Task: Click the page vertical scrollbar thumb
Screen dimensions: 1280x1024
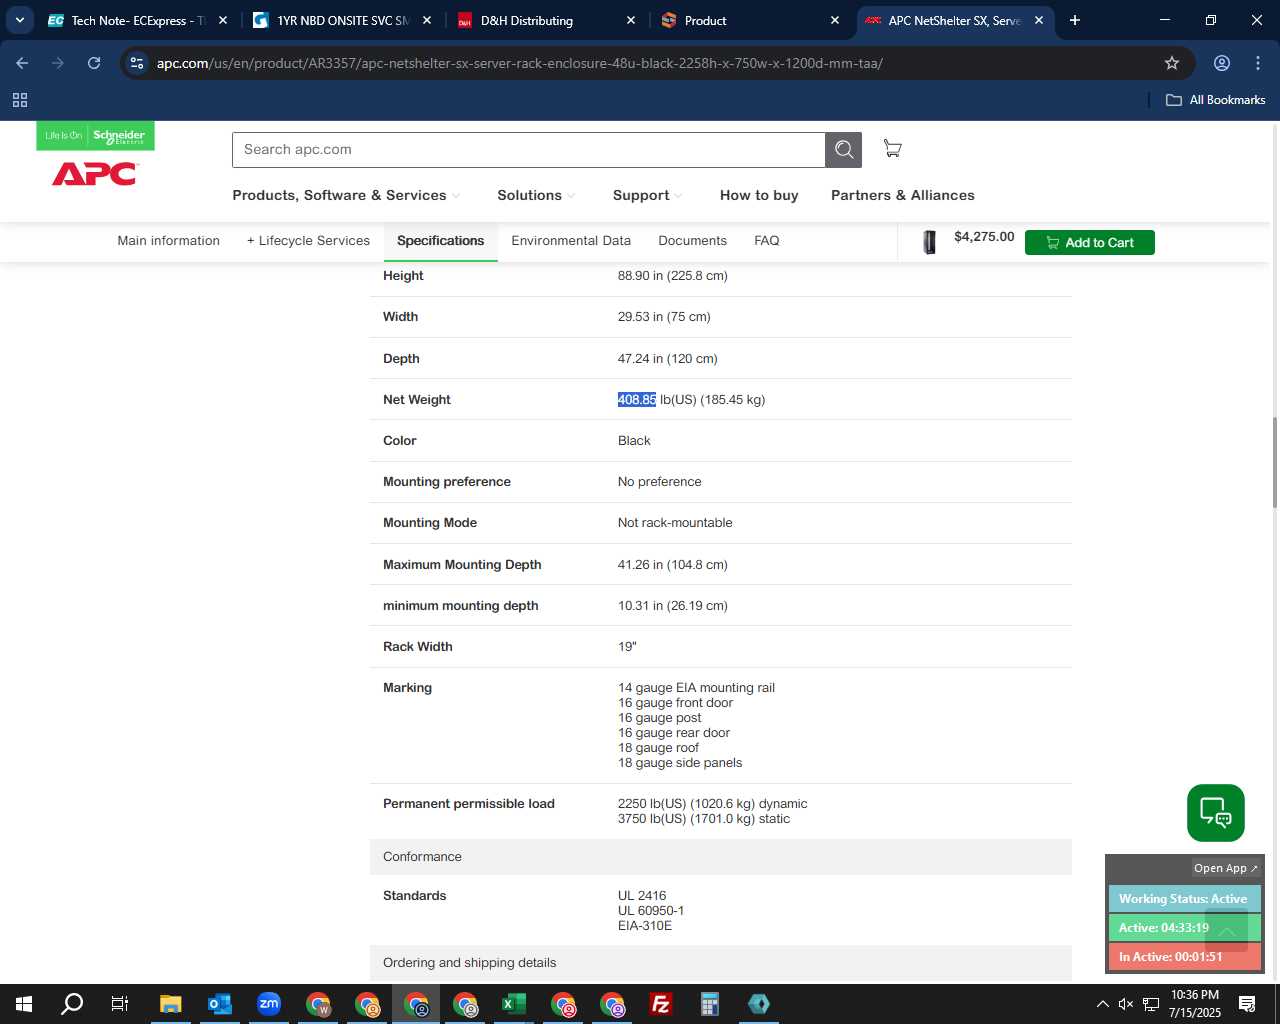Action: tap(1274, 463)
